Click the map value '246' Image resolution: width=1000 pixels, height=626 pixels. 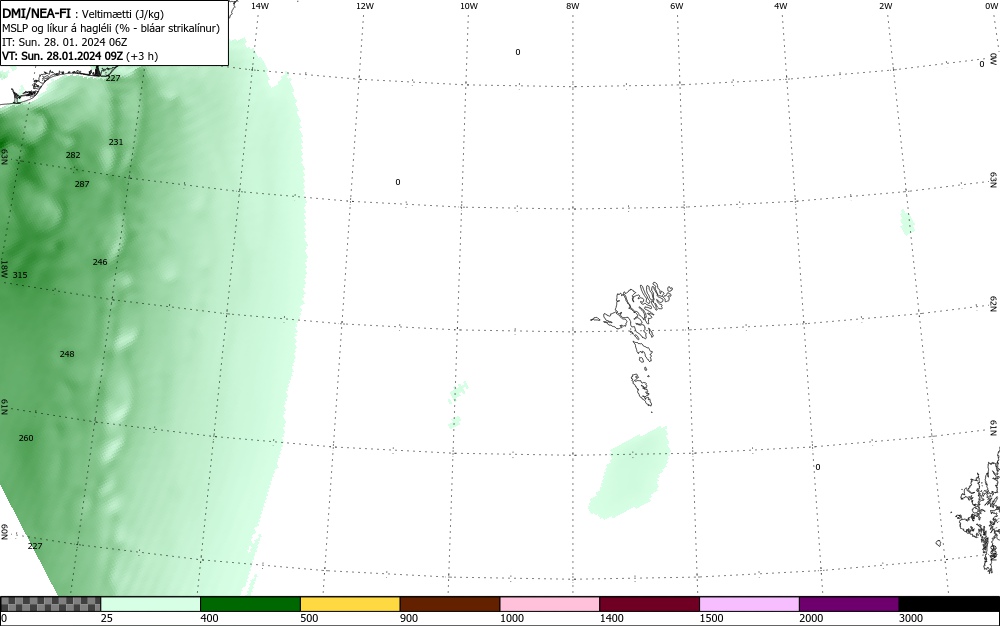[99, 262]
